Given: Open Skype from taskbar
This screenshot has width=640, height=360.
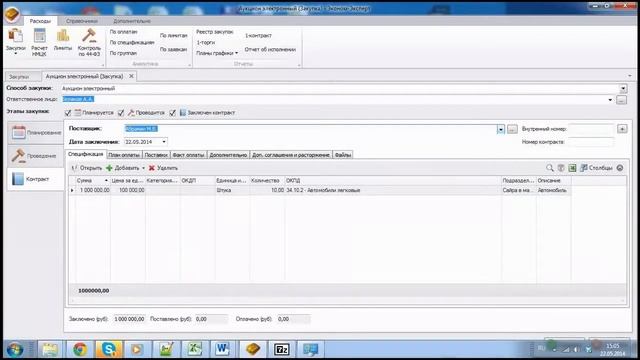Looking at the screenshot, I should 109,349.
